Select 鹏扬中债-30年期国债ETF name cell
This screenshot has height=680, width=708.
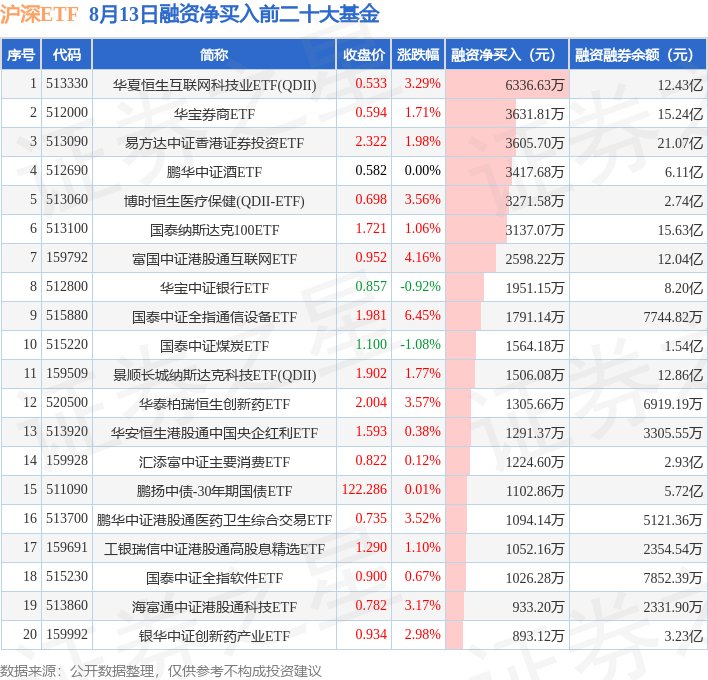214,490
